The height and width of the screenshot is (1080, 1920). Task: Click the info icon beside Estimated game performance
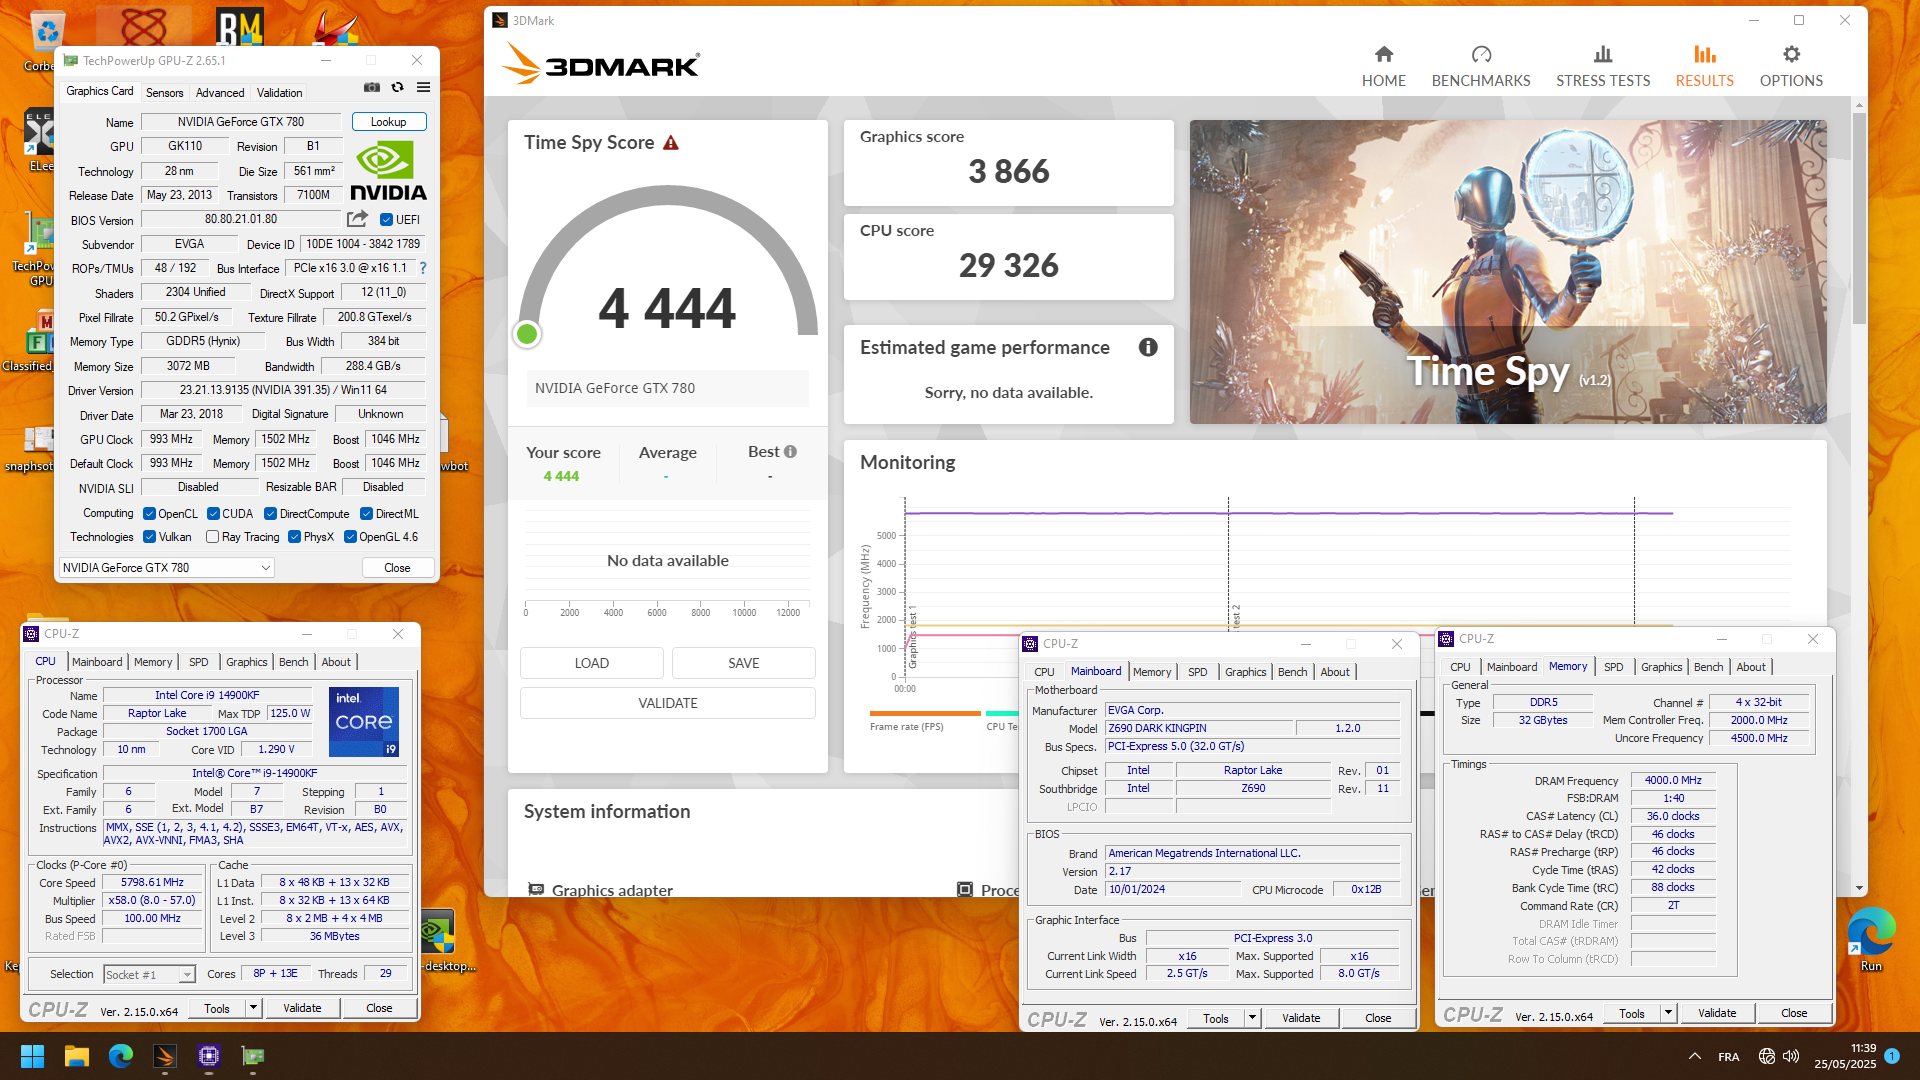[1148, 347]
